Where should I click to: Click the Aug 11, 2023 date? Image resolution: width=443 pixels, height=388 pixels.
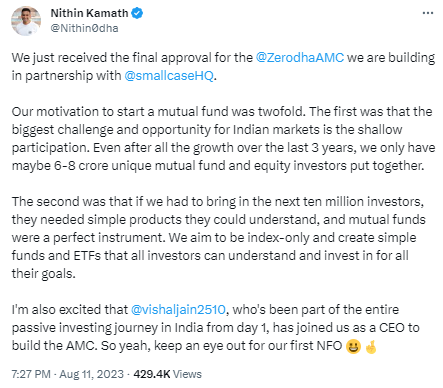[x=91, y=374]
